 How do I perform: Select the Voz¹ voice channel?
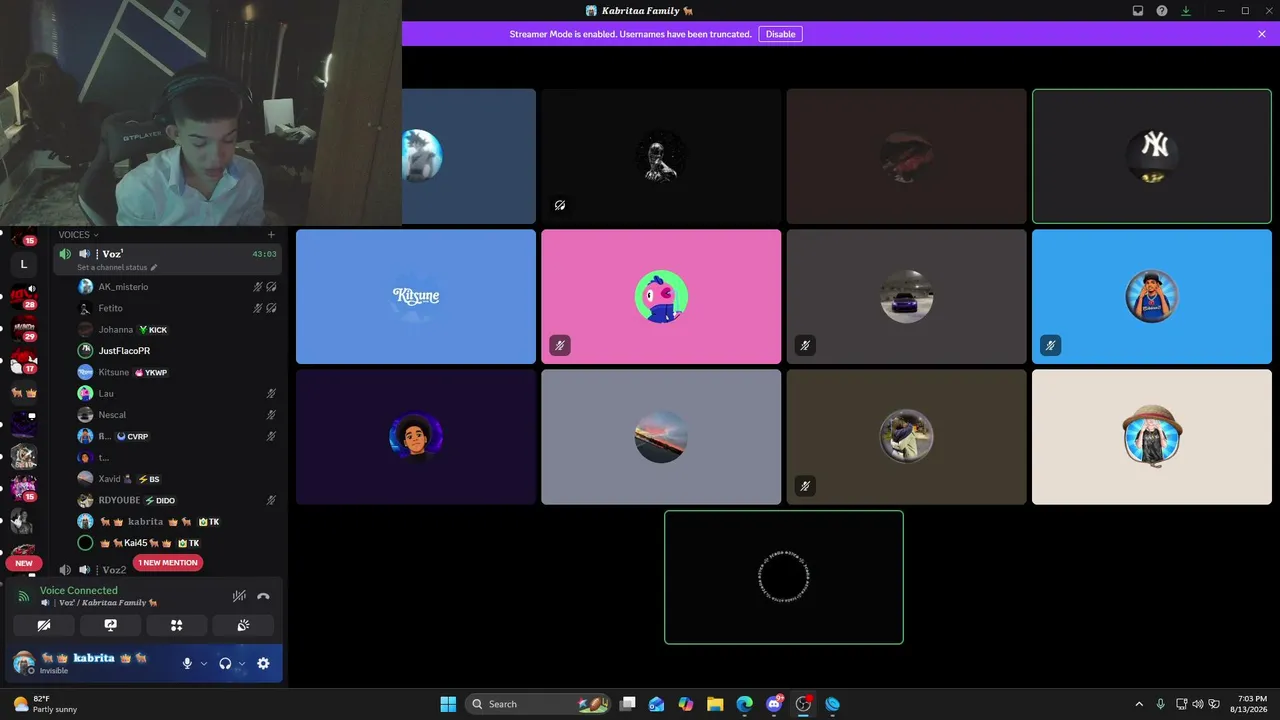tap(168, 259)
